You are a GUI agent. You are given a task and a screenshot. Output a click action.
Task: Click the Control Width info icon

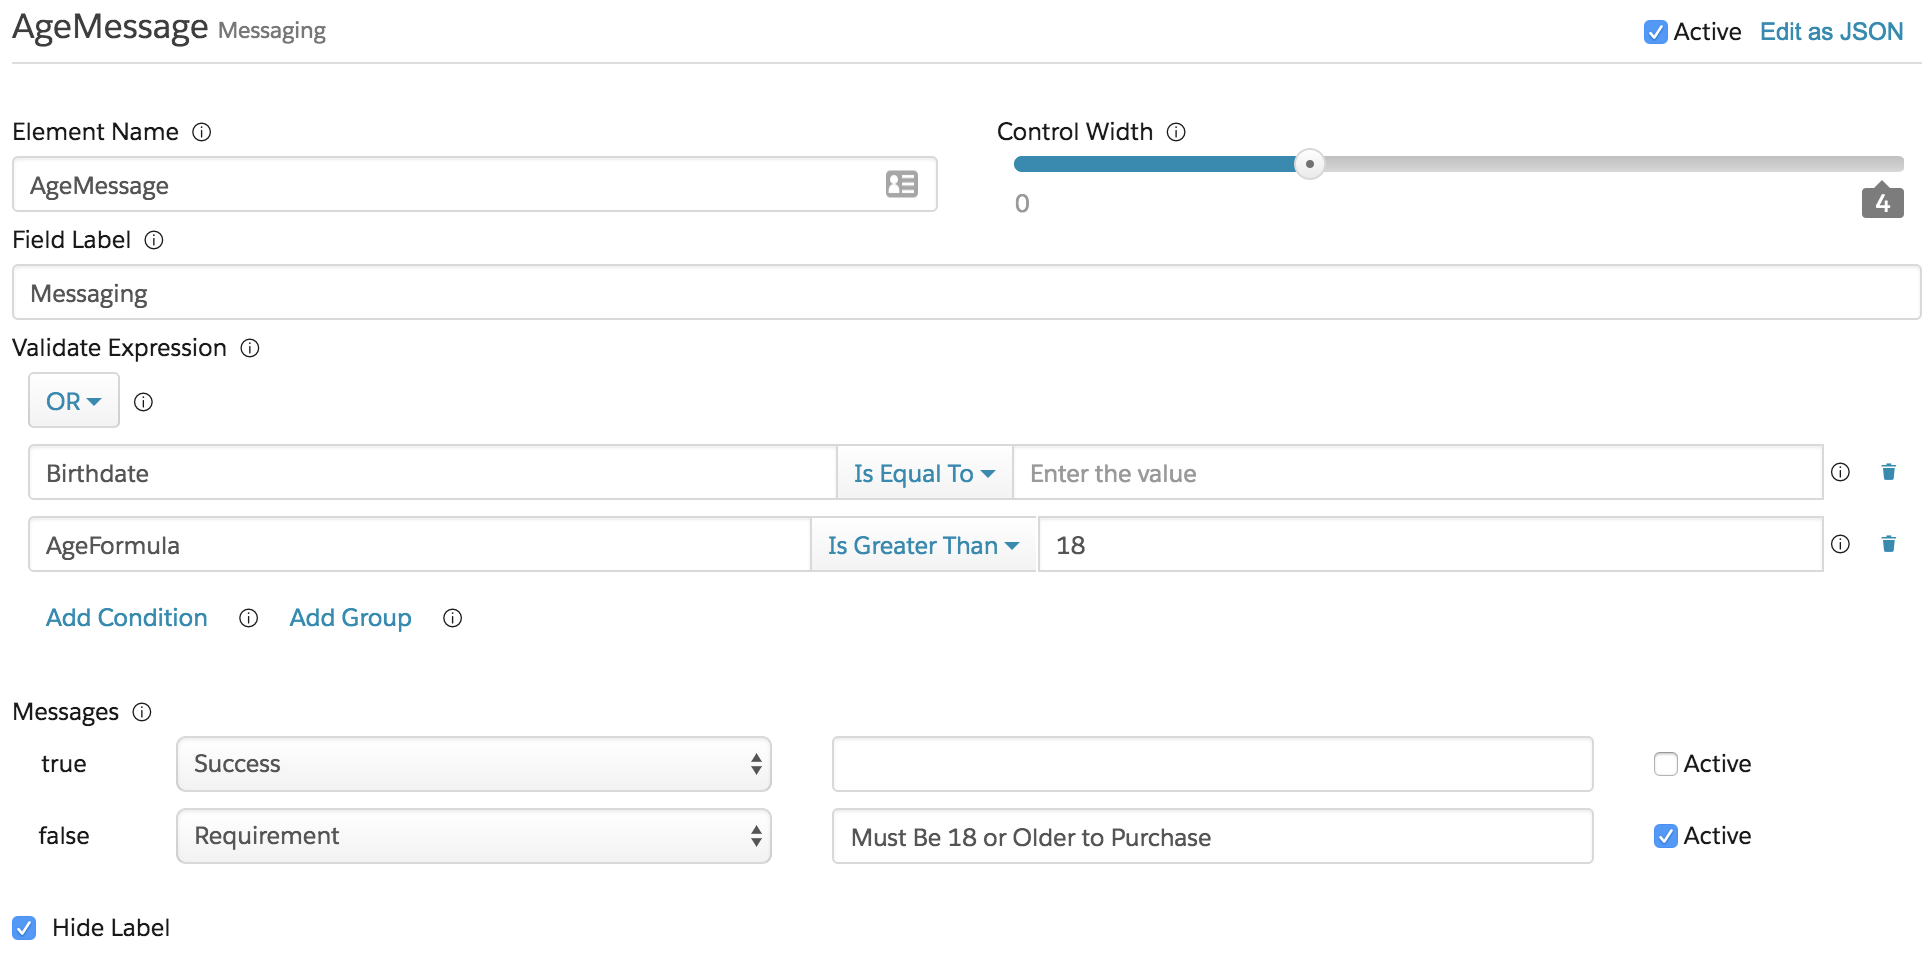tap(1177, 132)
